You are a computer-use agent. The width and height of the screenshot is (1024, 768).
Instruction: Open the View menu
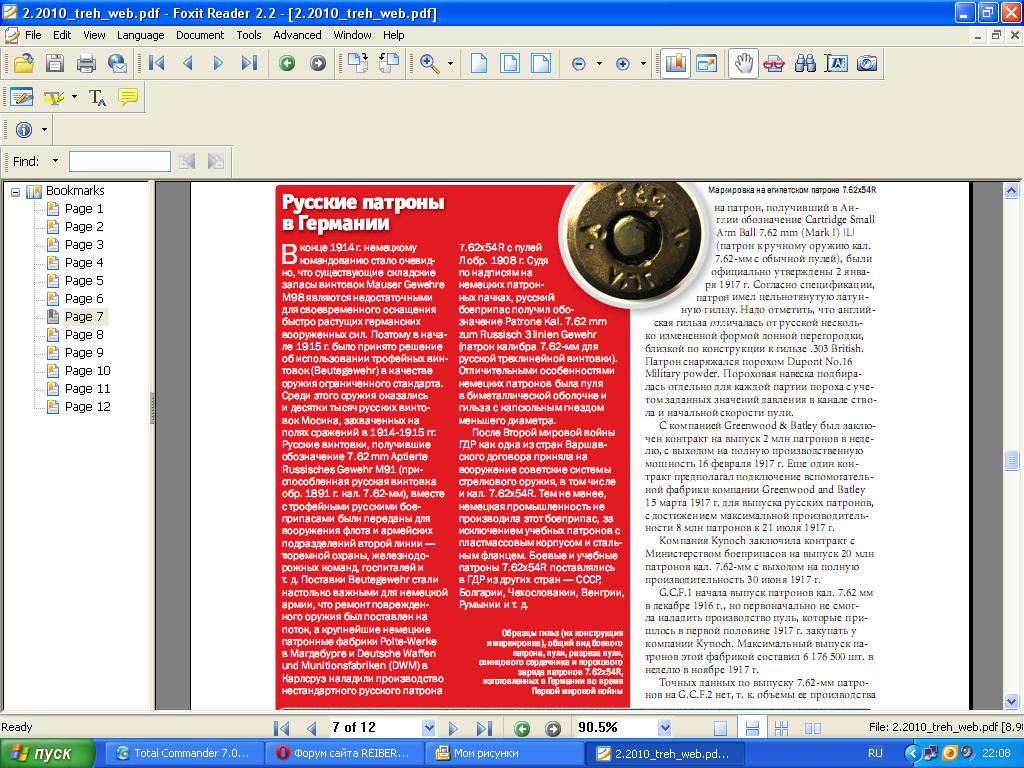pos(94,35)
